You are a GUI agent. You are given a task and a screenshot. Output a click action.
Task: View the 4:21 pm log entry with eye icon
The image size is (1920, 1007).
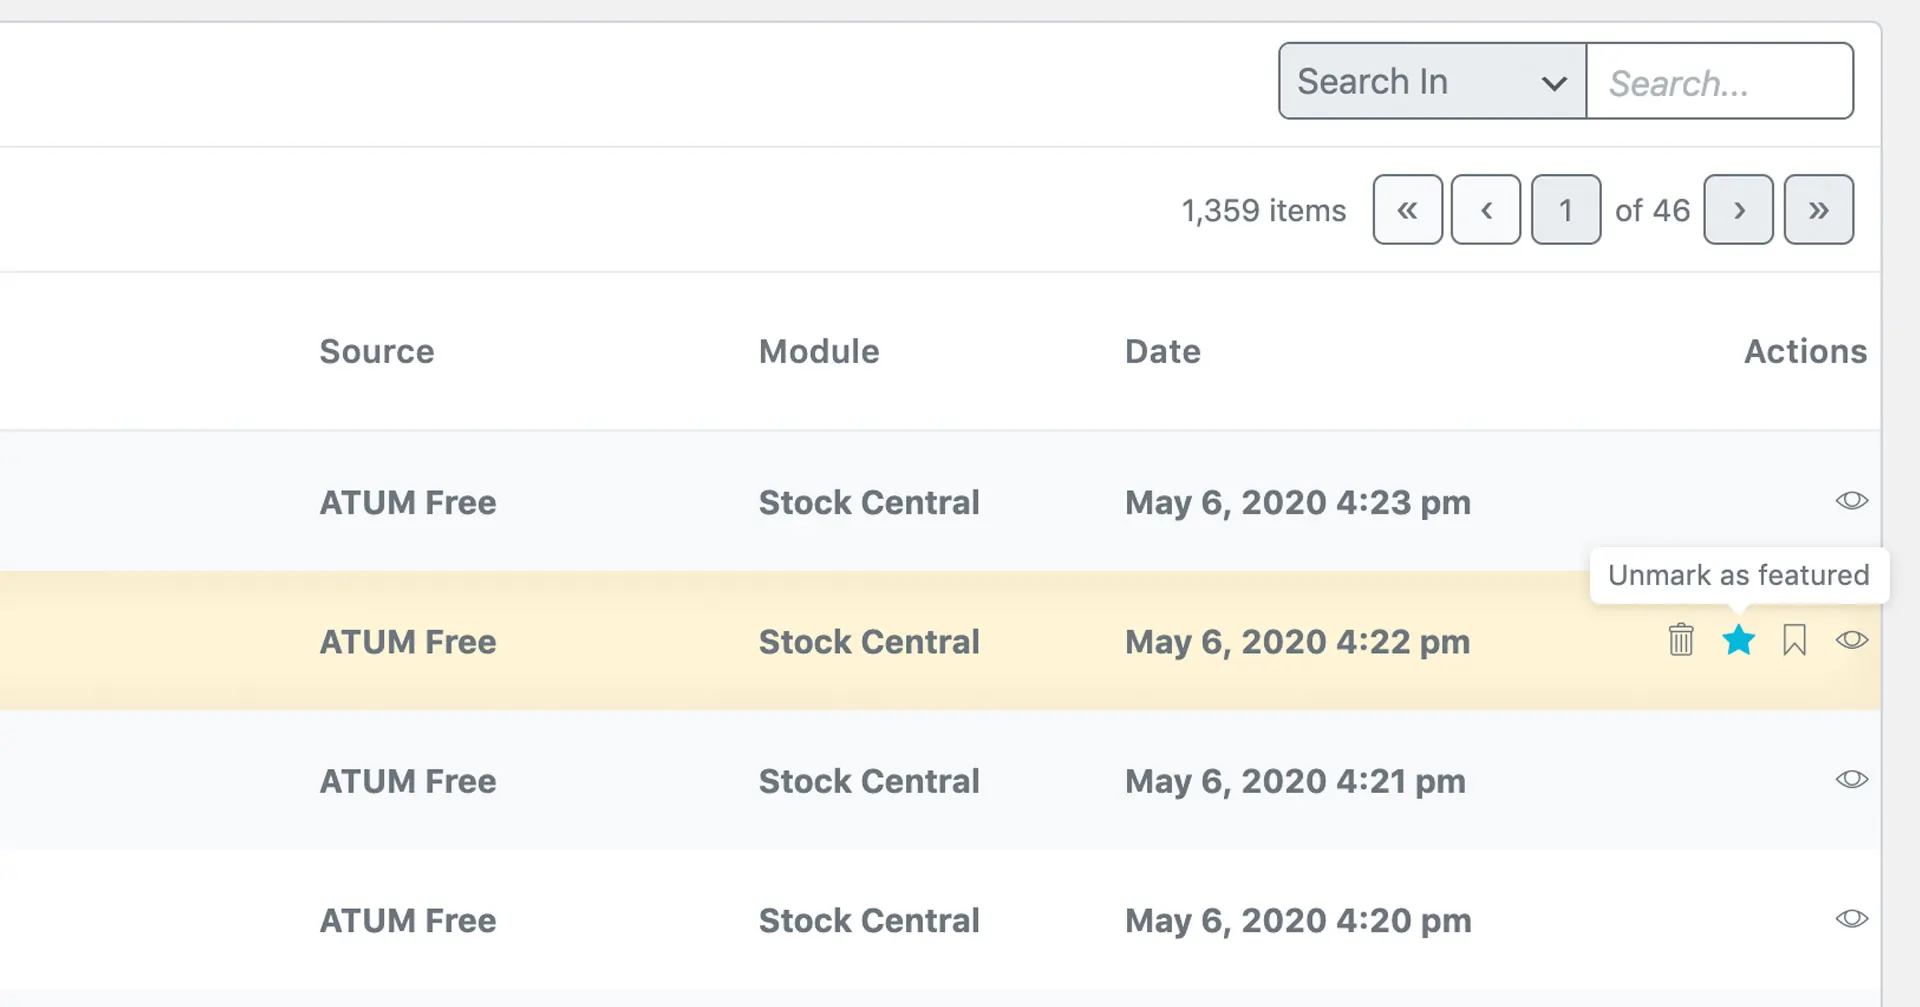[1852, 779]
